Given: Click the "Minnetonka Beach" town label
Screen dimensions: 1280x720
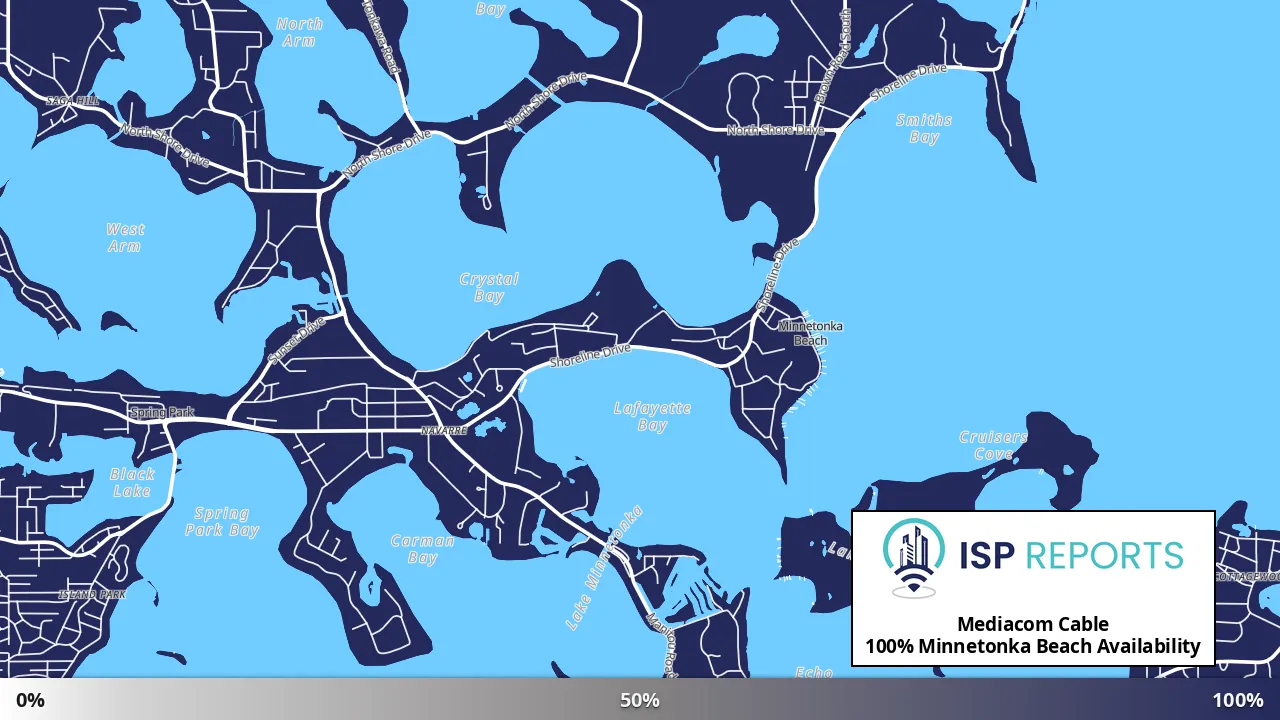Looking at the screenshot, I should (810, 333).
